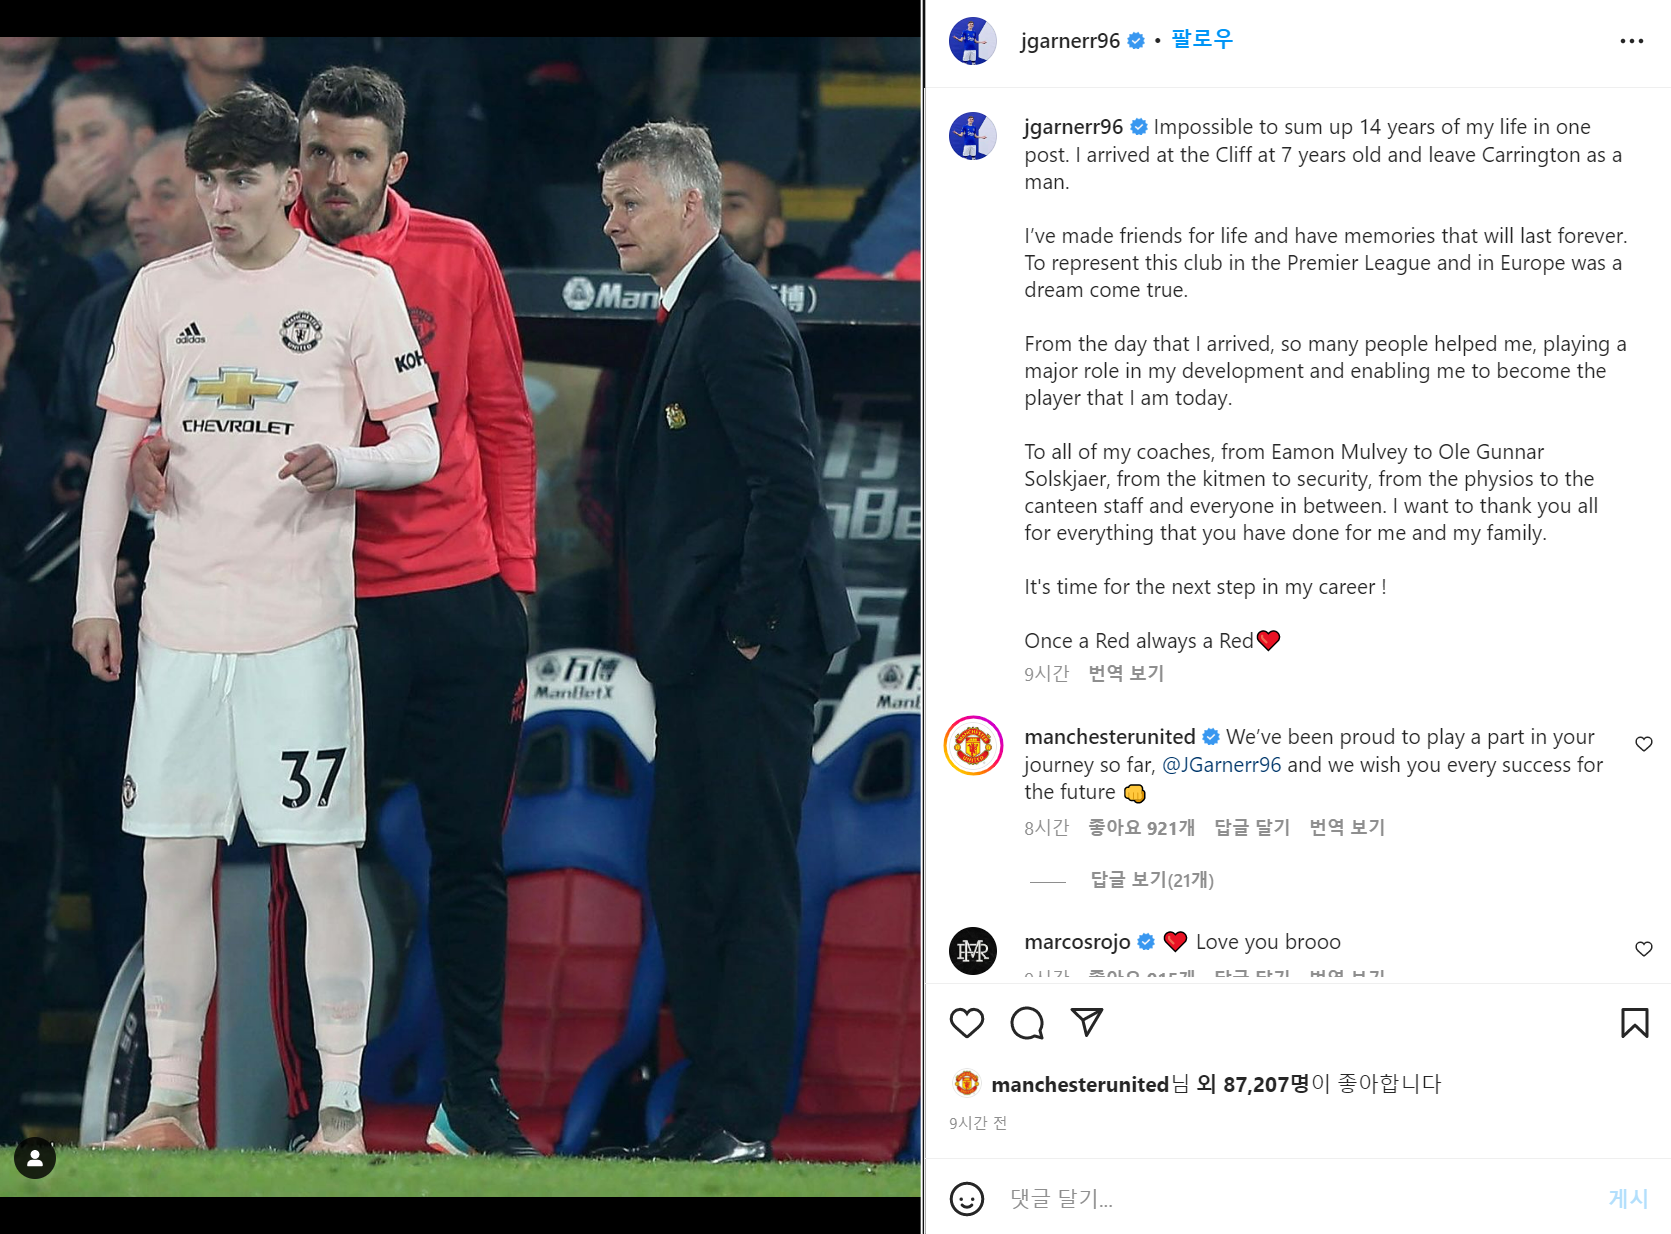The image size is (1671, 1234).
Task: Like the marcosrojo comment
Action: click(1643, 949)
